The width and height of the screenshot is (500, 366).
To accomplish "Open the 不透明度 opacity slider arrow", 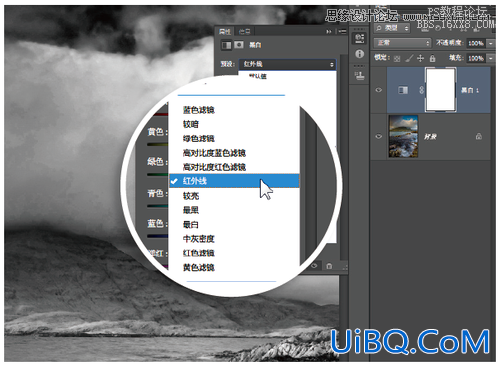I will coord(491,43).
